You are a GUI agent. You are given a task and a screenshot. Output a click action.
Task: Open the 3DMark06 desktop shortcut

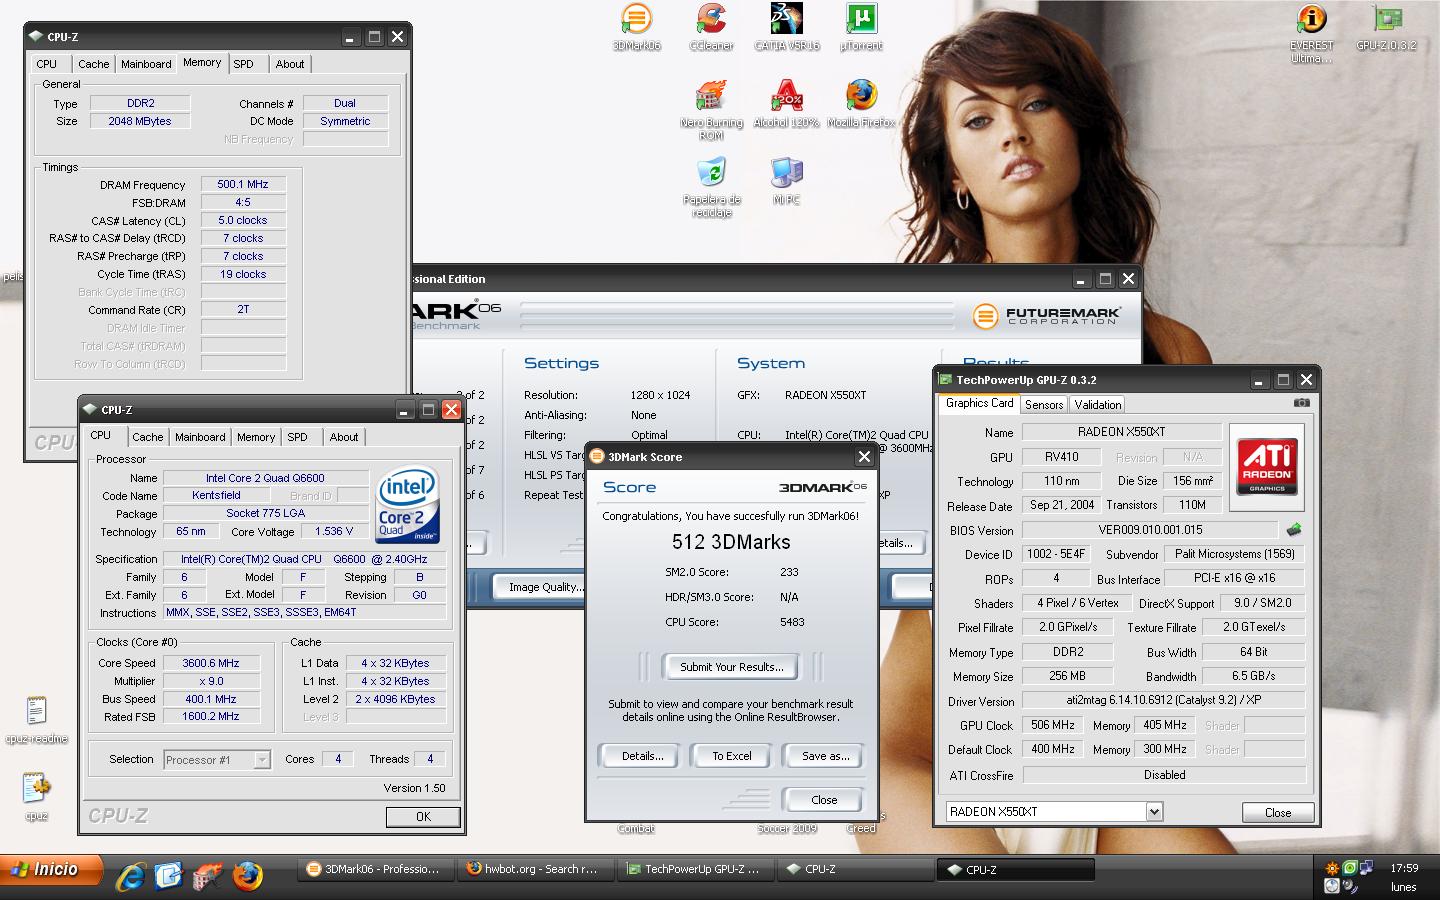tap(636, 27)
